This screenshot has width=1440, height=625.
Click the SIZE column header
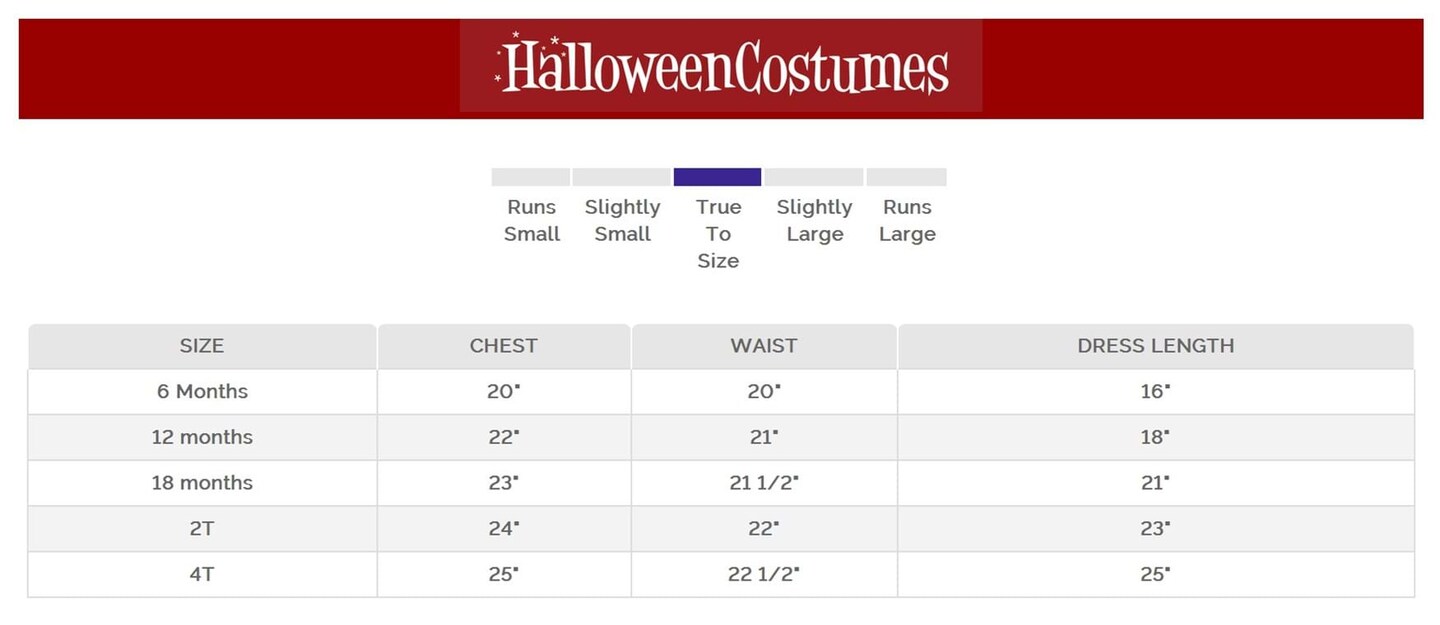tap(202, 346)
